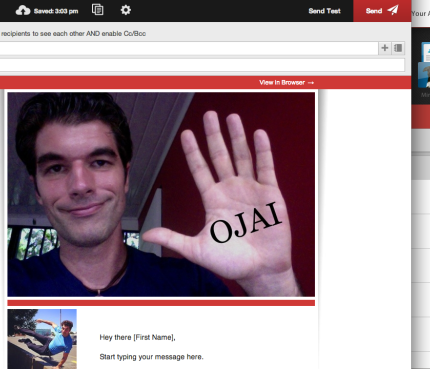Click the enable Cc/Bcc recipients hint text
430x369 pixels.
click(73, 33)
